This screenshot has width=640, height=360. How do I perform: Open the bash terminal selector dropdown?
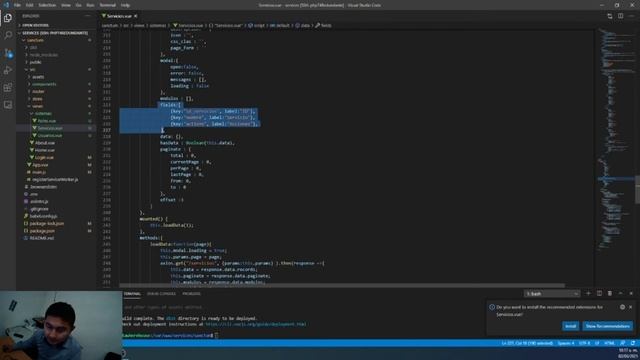(552, 294)
